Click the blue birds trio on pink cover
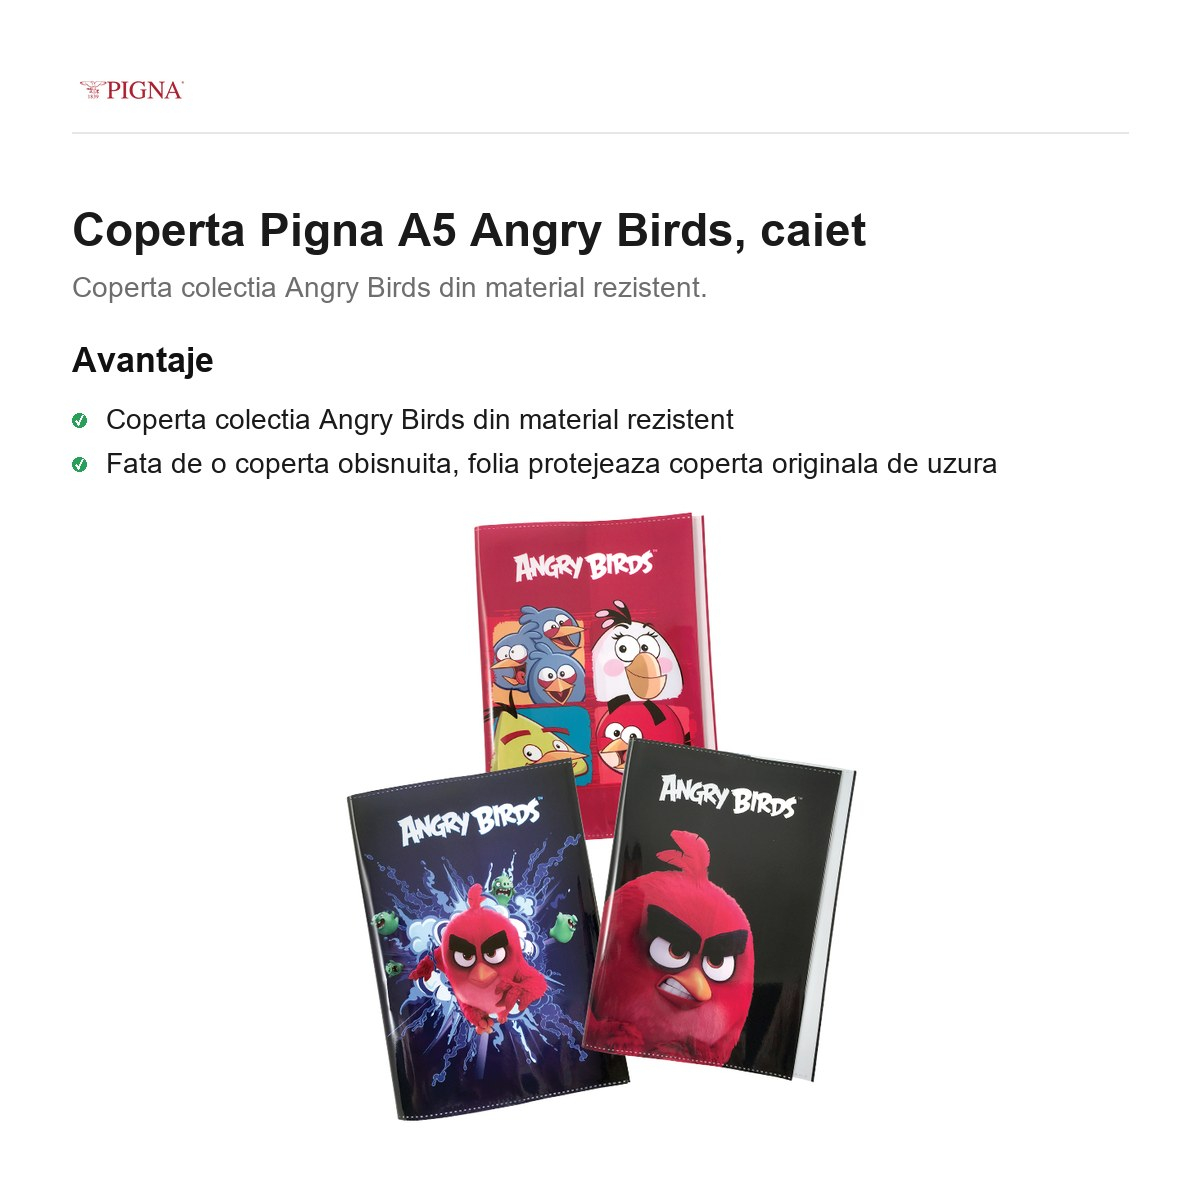 [x=538, y=655]
